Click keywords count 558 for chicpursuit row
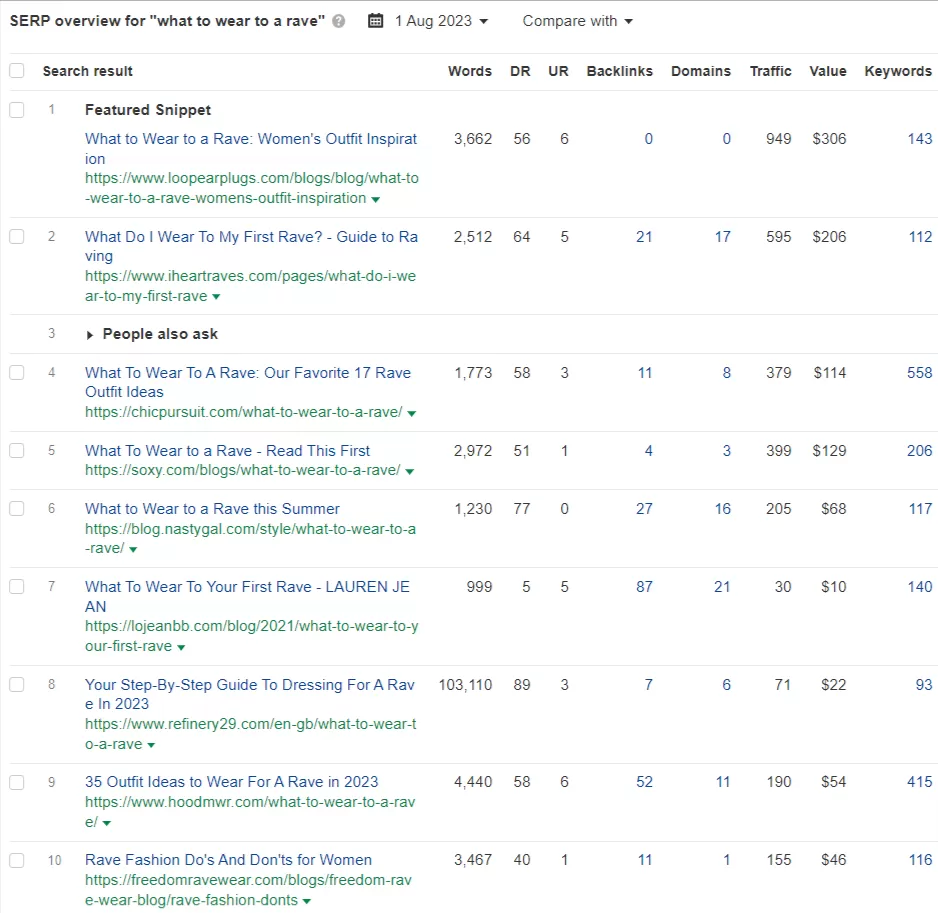Viewport: 938px width, 913px height. 919,373
